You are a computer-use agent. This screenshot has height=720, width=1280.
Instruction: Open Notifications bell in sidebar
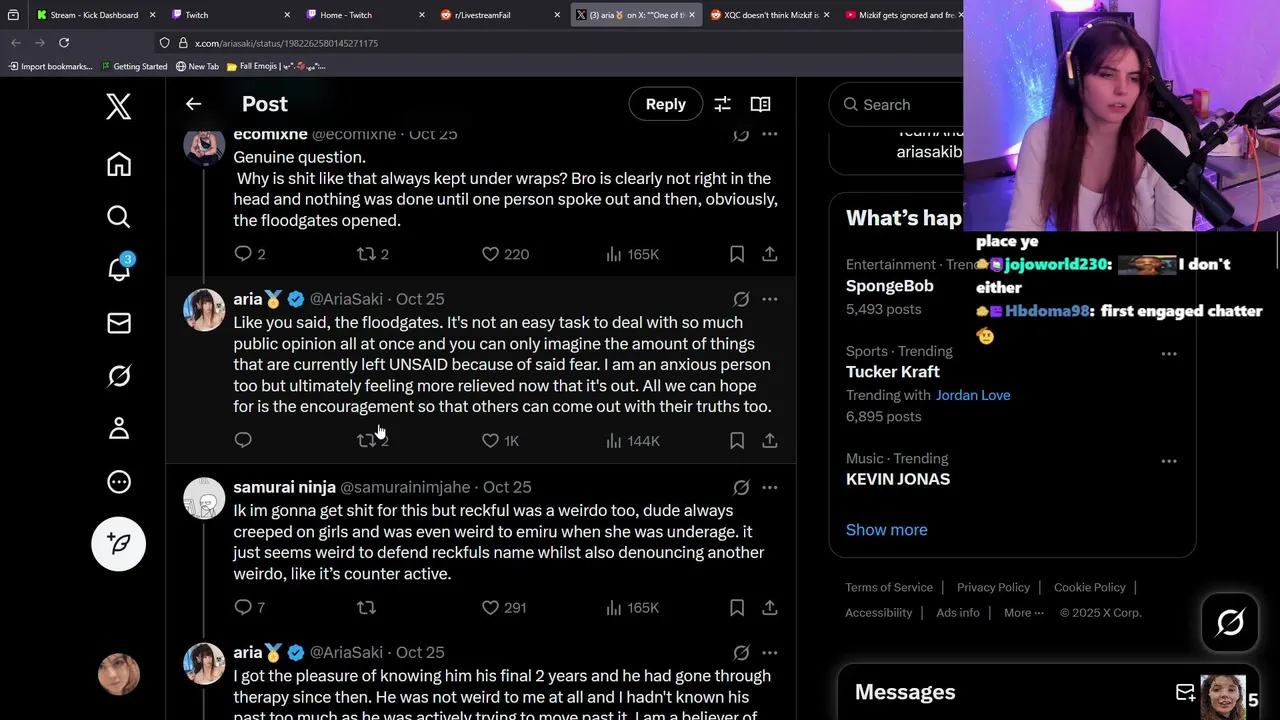(119, 268)
